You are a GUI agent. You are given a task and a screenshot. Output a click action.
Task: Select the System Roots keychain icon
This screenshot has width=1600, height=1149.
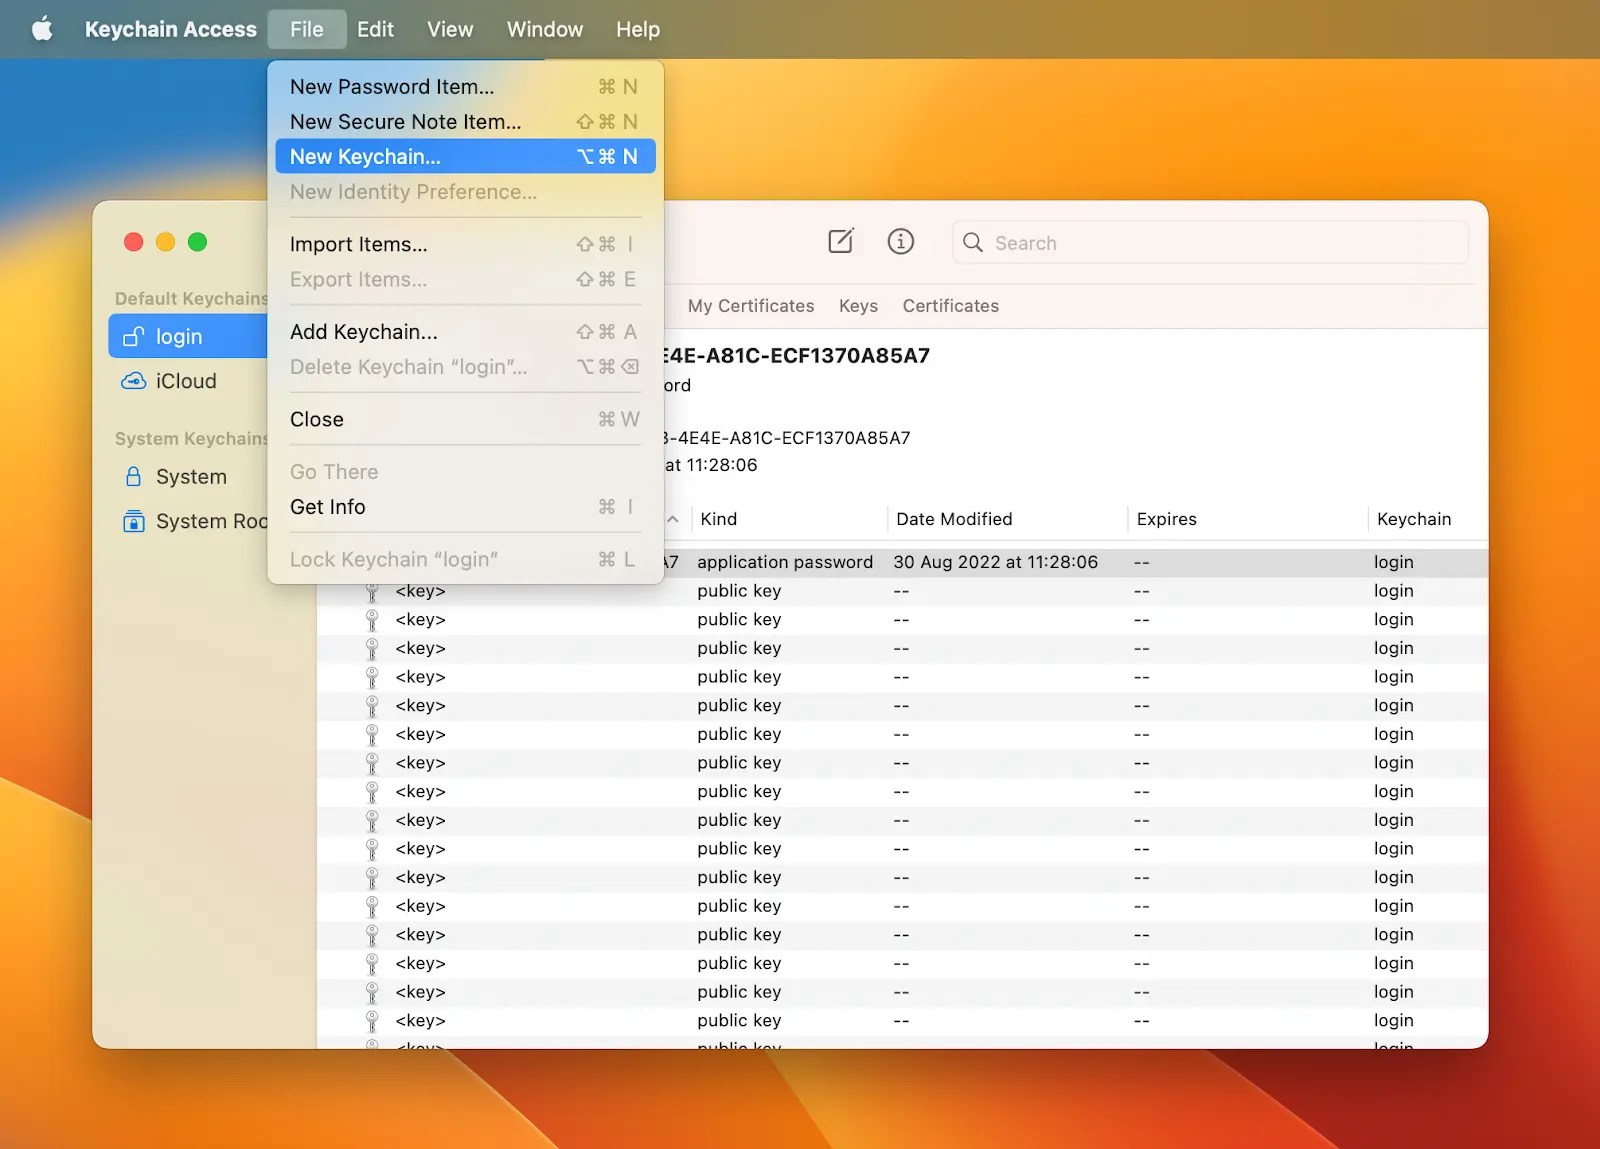[x=133, y=521]
